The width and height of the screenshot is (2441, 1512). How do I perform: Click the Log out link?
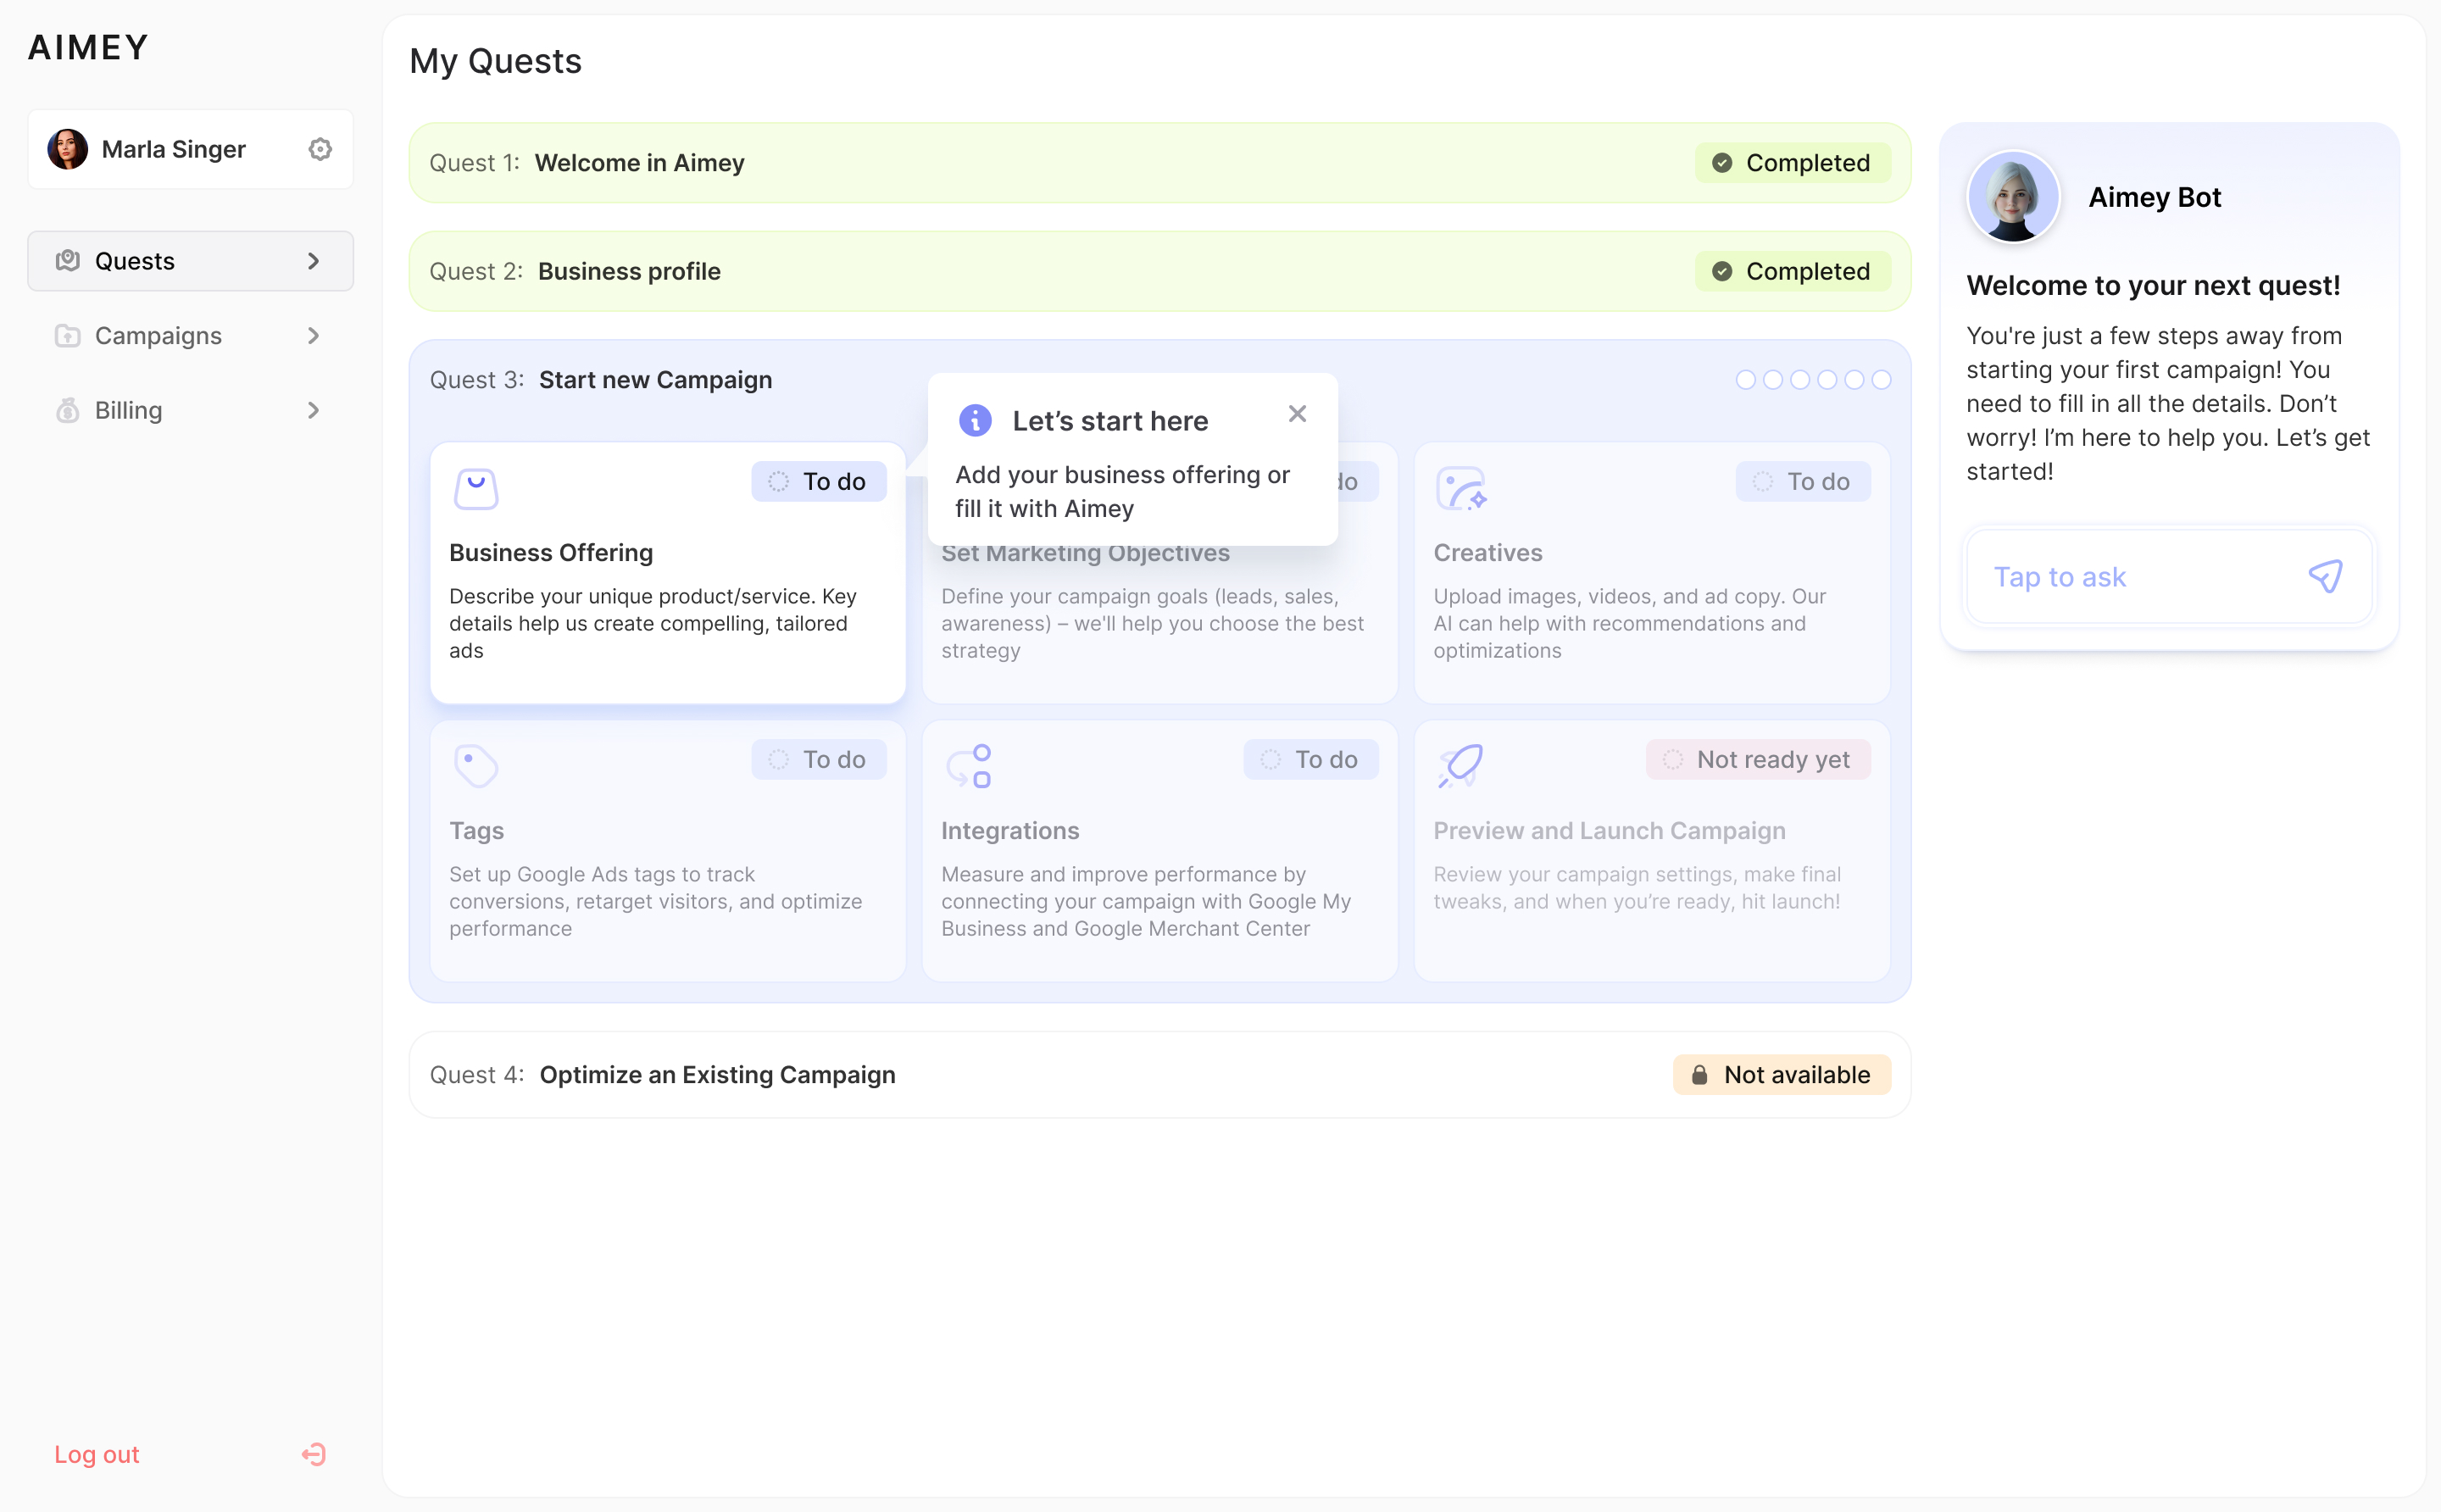click(97, 1454)
